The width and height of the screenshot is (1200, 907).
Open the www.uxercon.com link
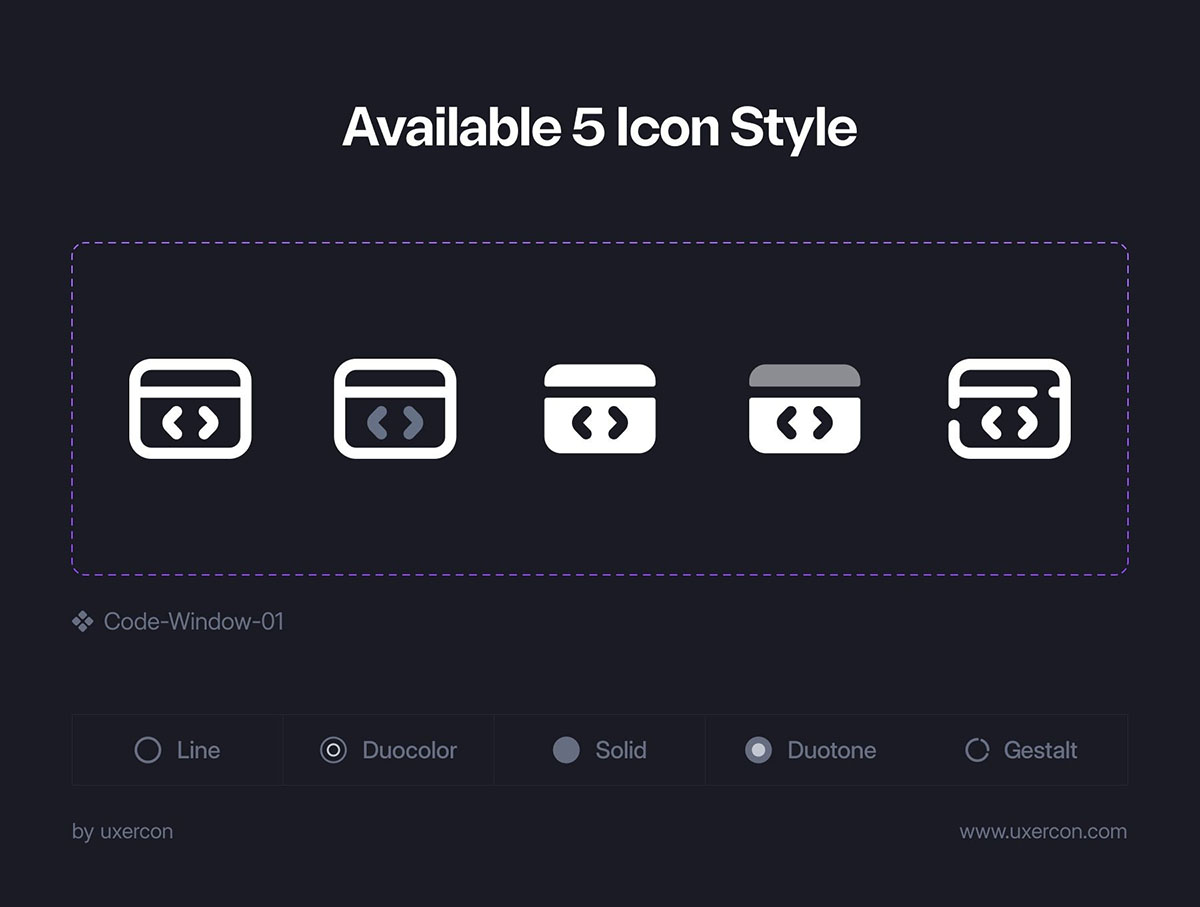click(1043, 832)
